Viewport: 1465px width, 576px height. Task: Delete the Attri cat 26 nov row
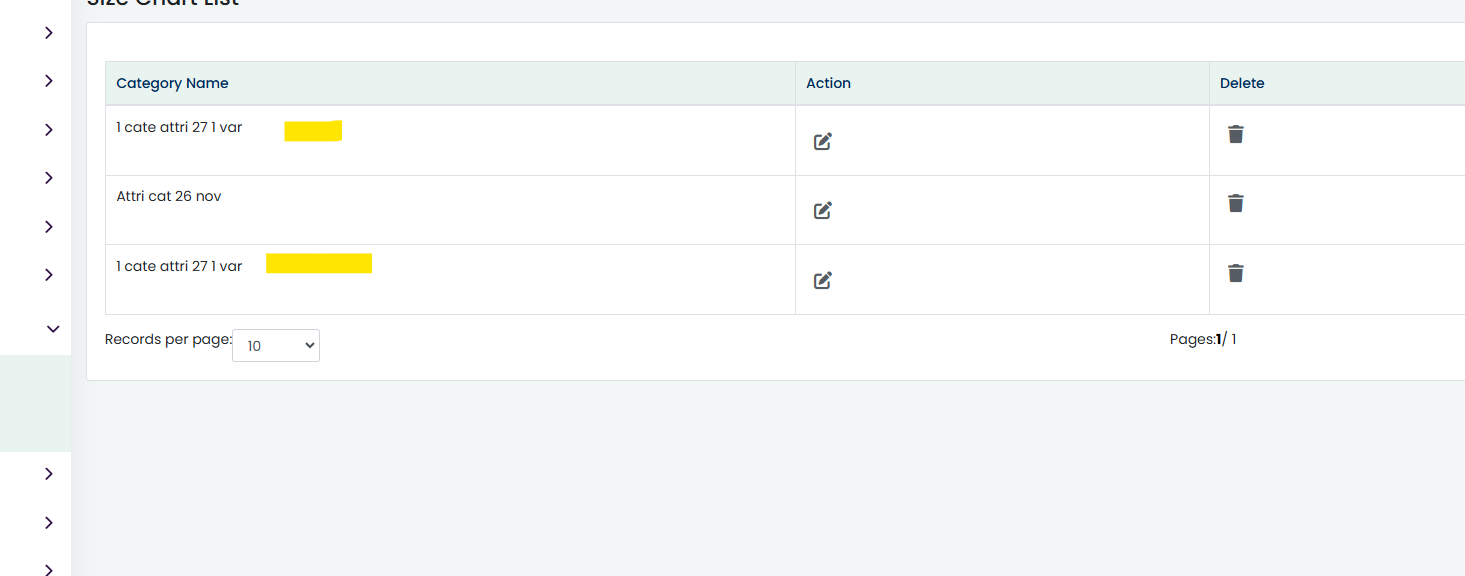[1236, 203]
